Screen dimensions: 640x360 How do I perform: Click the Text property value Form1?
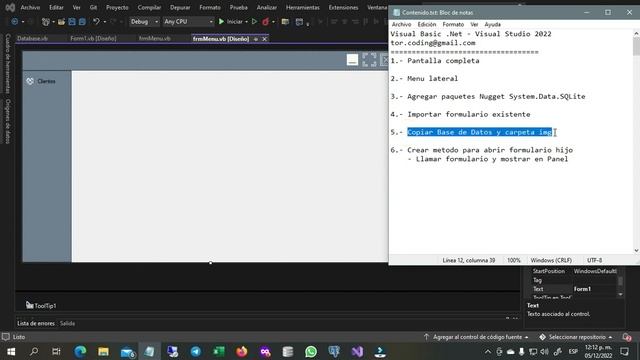(582, 289)
